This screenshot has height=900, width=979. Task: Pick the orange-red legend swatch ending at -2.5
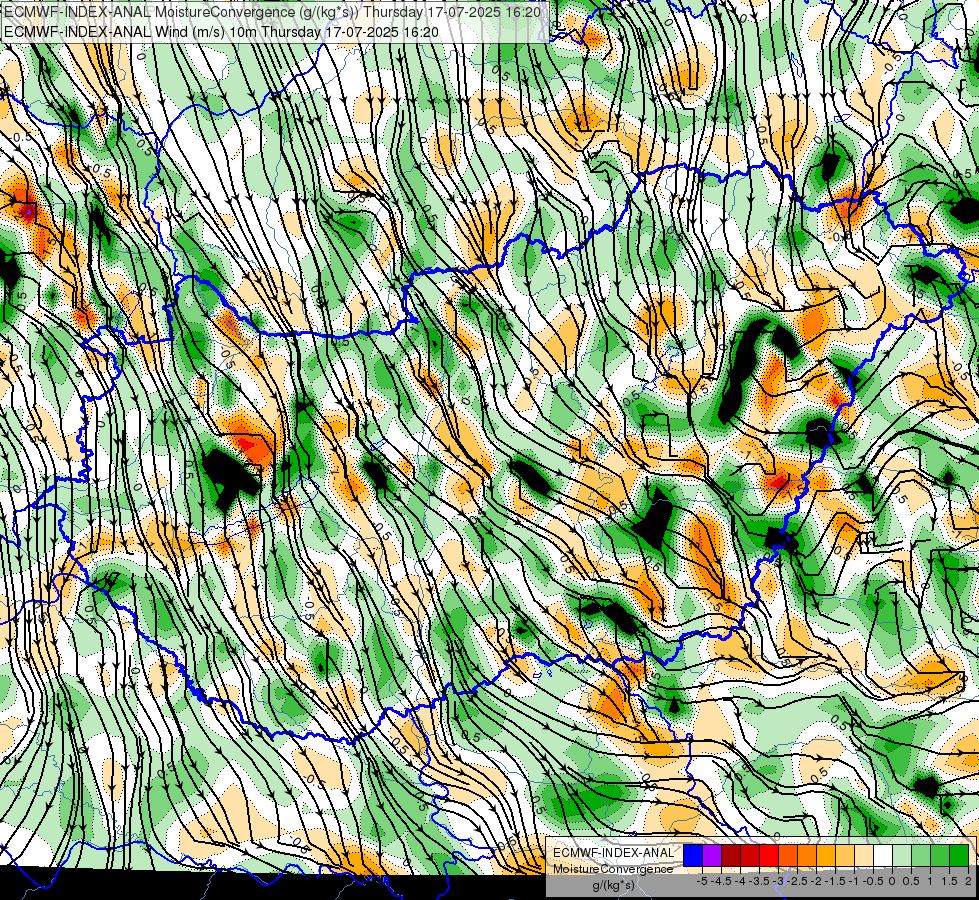click(x=788, y=855)
